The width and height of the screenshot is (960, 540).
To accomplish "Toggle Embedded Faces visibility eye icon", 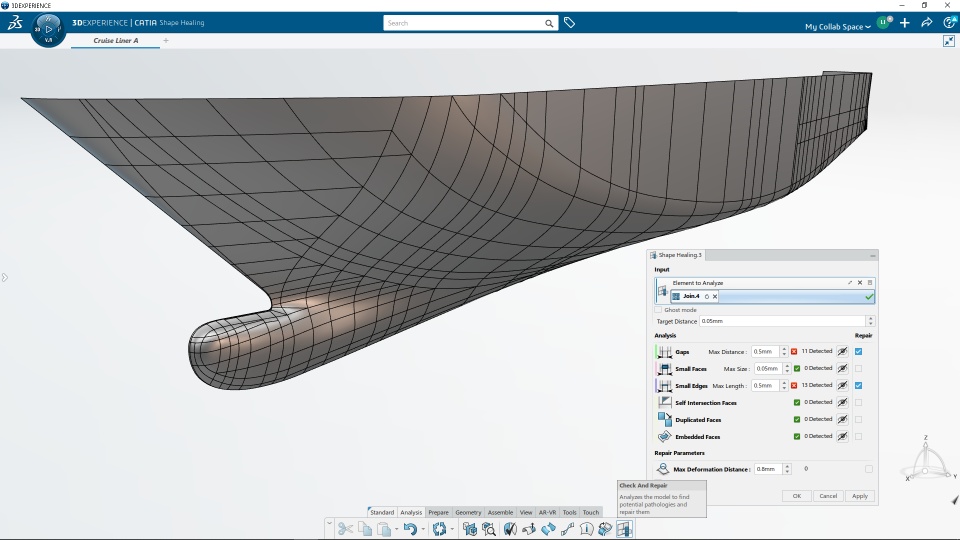I will (842, 437).
